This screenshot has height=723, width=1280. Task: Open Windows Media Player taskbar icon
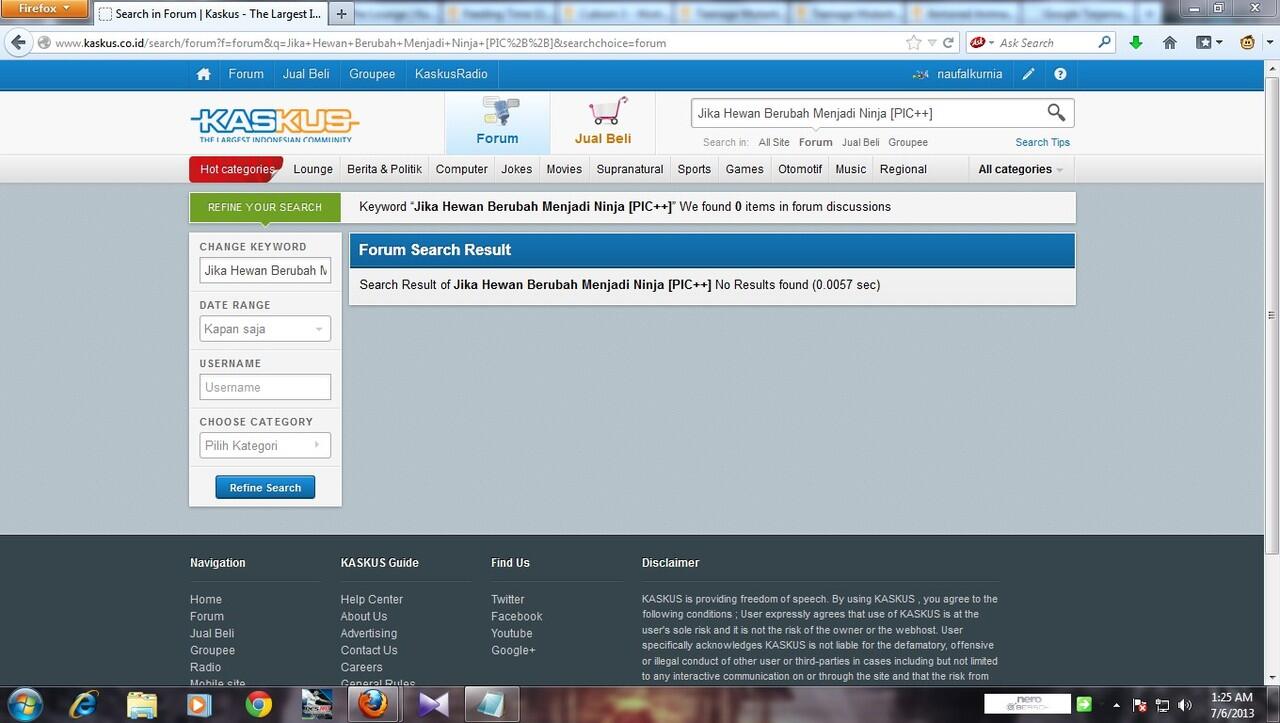click(x=200, y=704)
